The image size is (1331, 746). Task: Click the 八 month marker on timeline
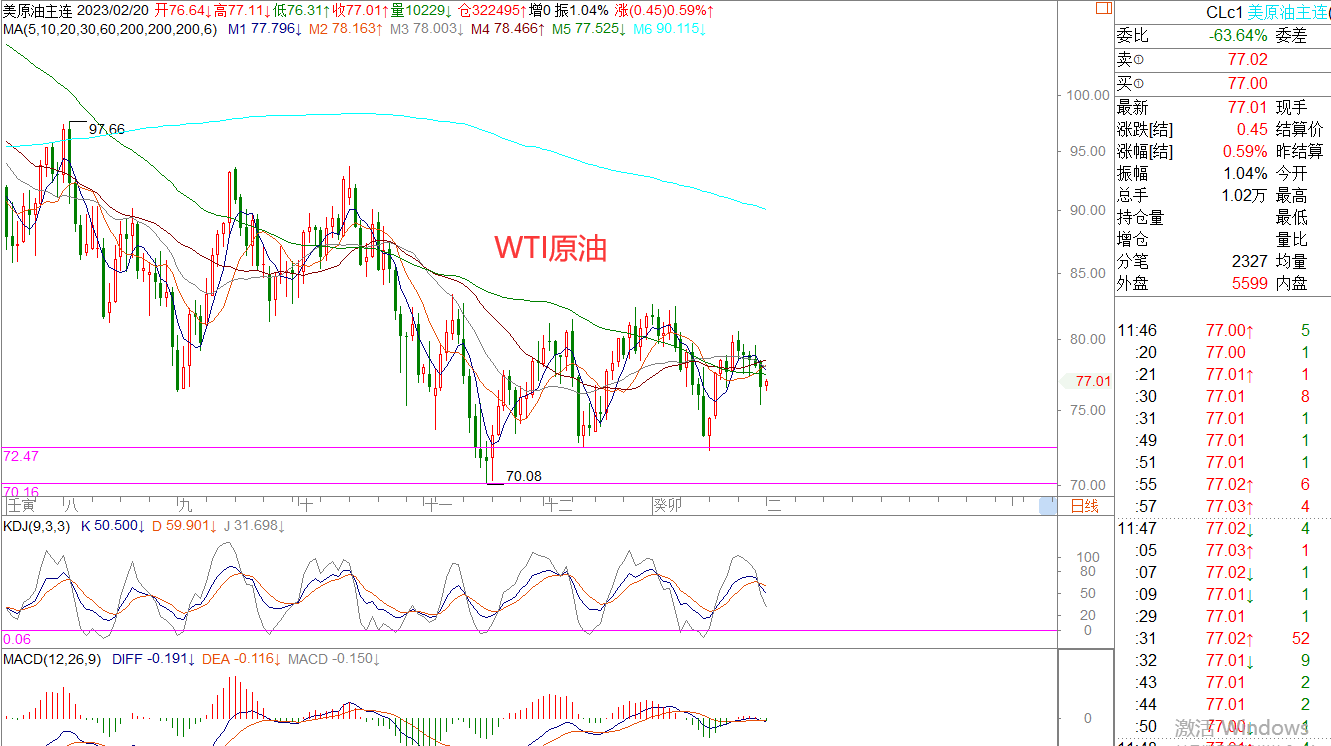71,504
